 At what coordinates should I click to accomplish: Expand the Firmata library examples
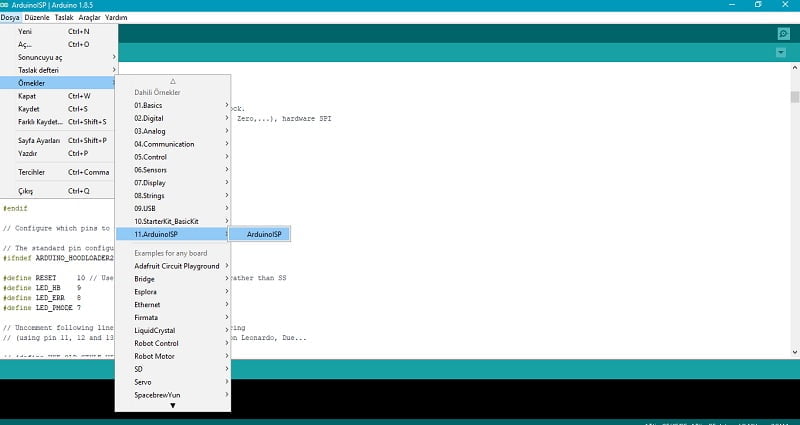coord(173,317)
